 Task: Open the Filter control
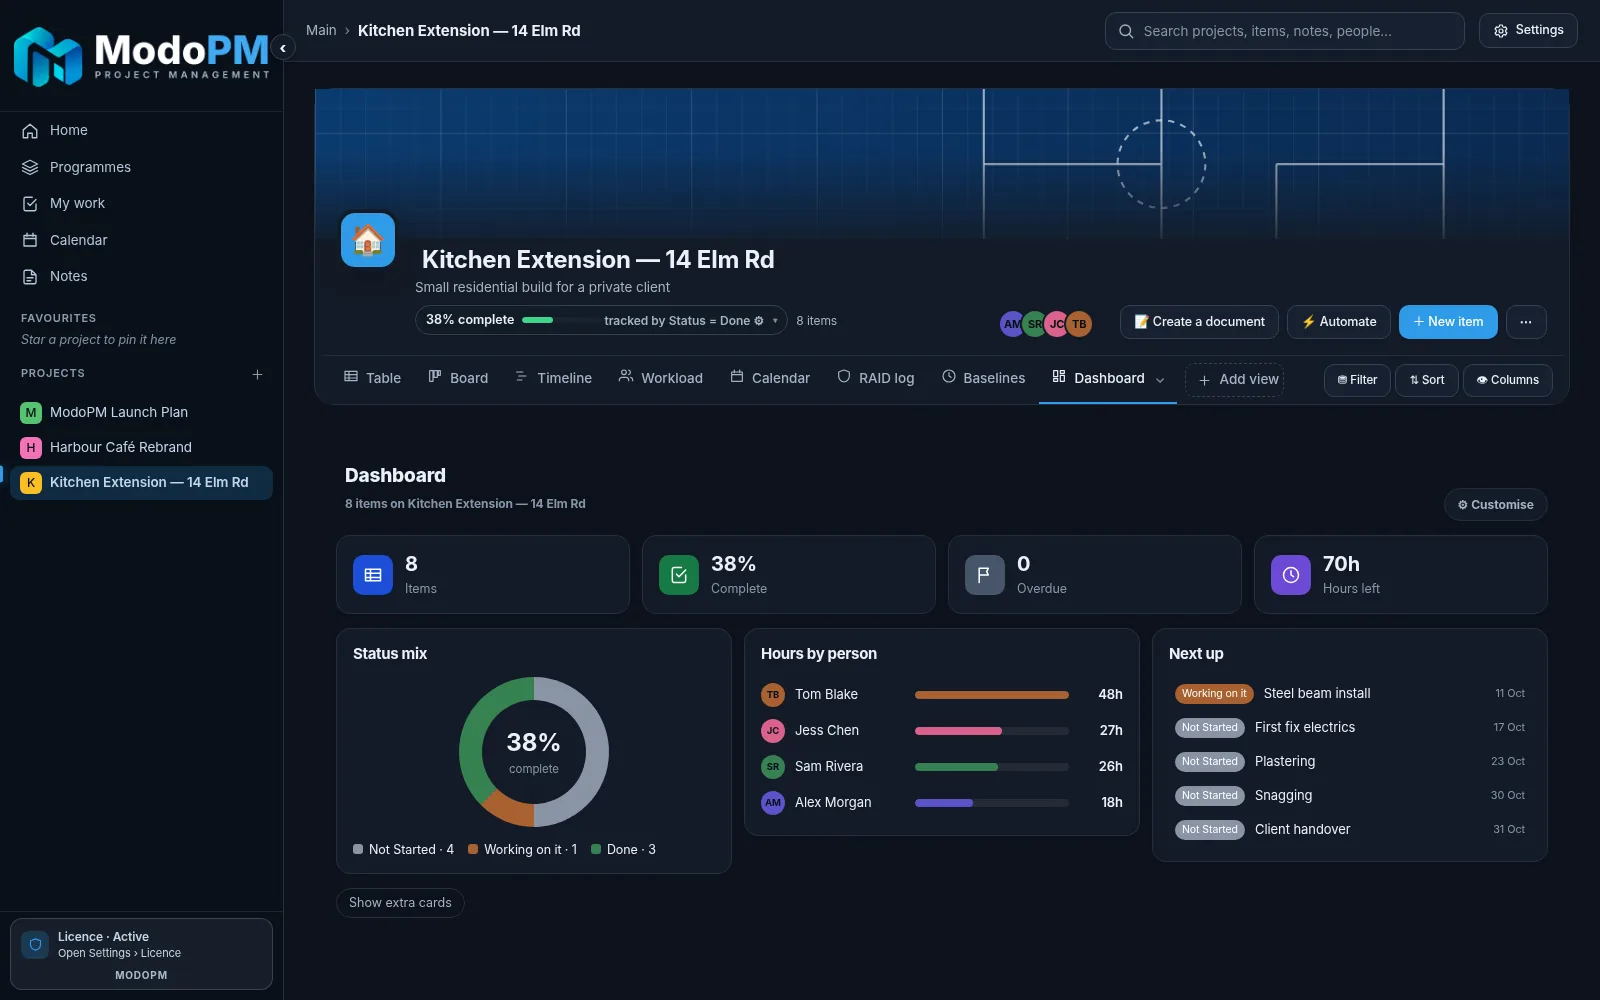(x=1357, y=380)
